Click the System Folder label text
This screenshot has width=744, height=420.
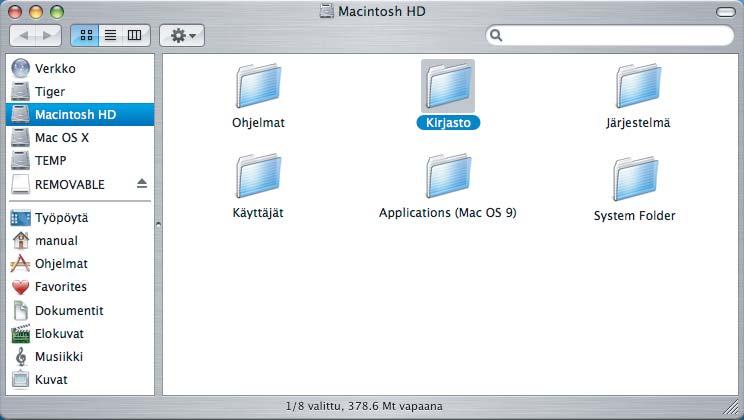pyautogui.click(x=635, y=215)
